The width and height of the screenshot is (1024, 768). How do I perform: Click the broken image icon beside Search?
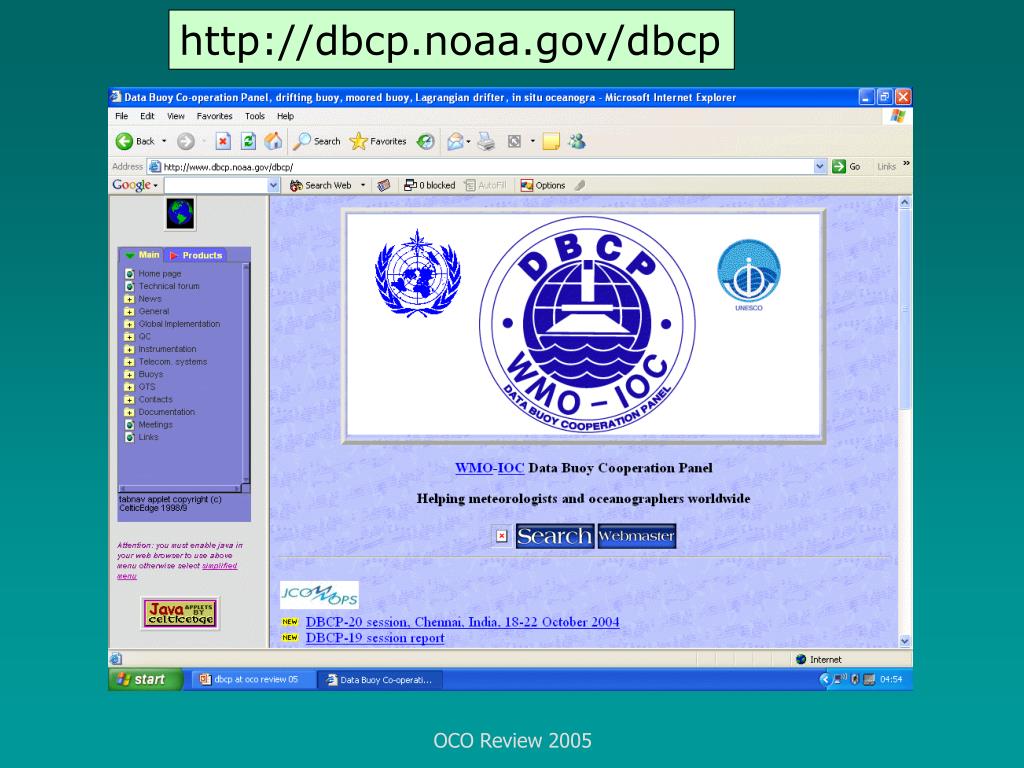[x=502, y=536]
